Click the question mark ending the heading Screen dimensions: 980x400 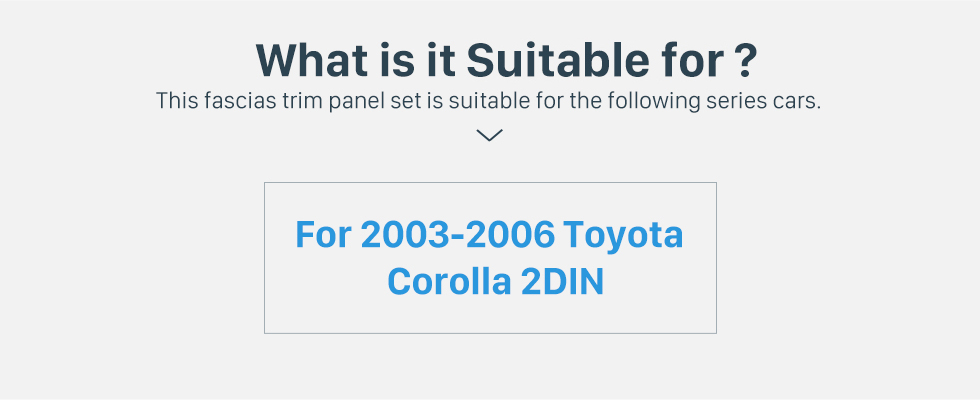pos(744,61)
